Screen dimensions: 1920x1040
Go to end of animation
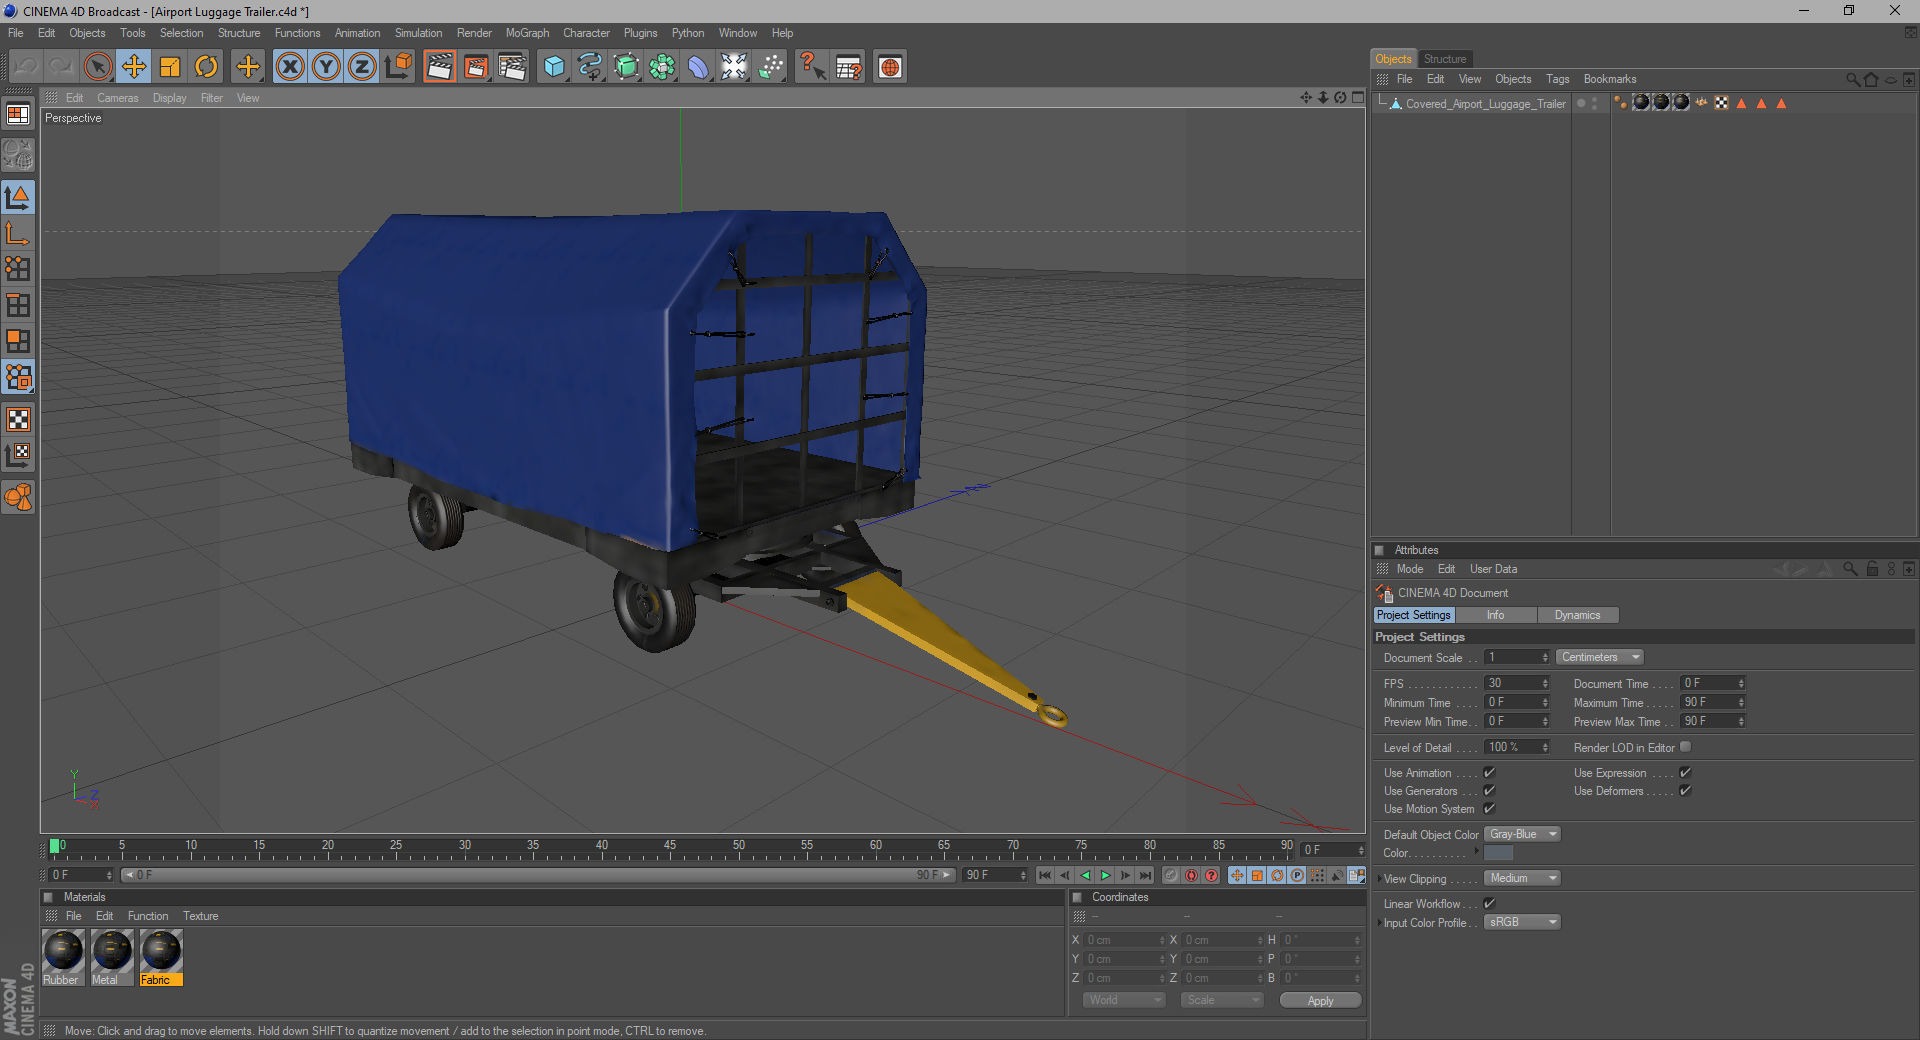pos(1145,875)
